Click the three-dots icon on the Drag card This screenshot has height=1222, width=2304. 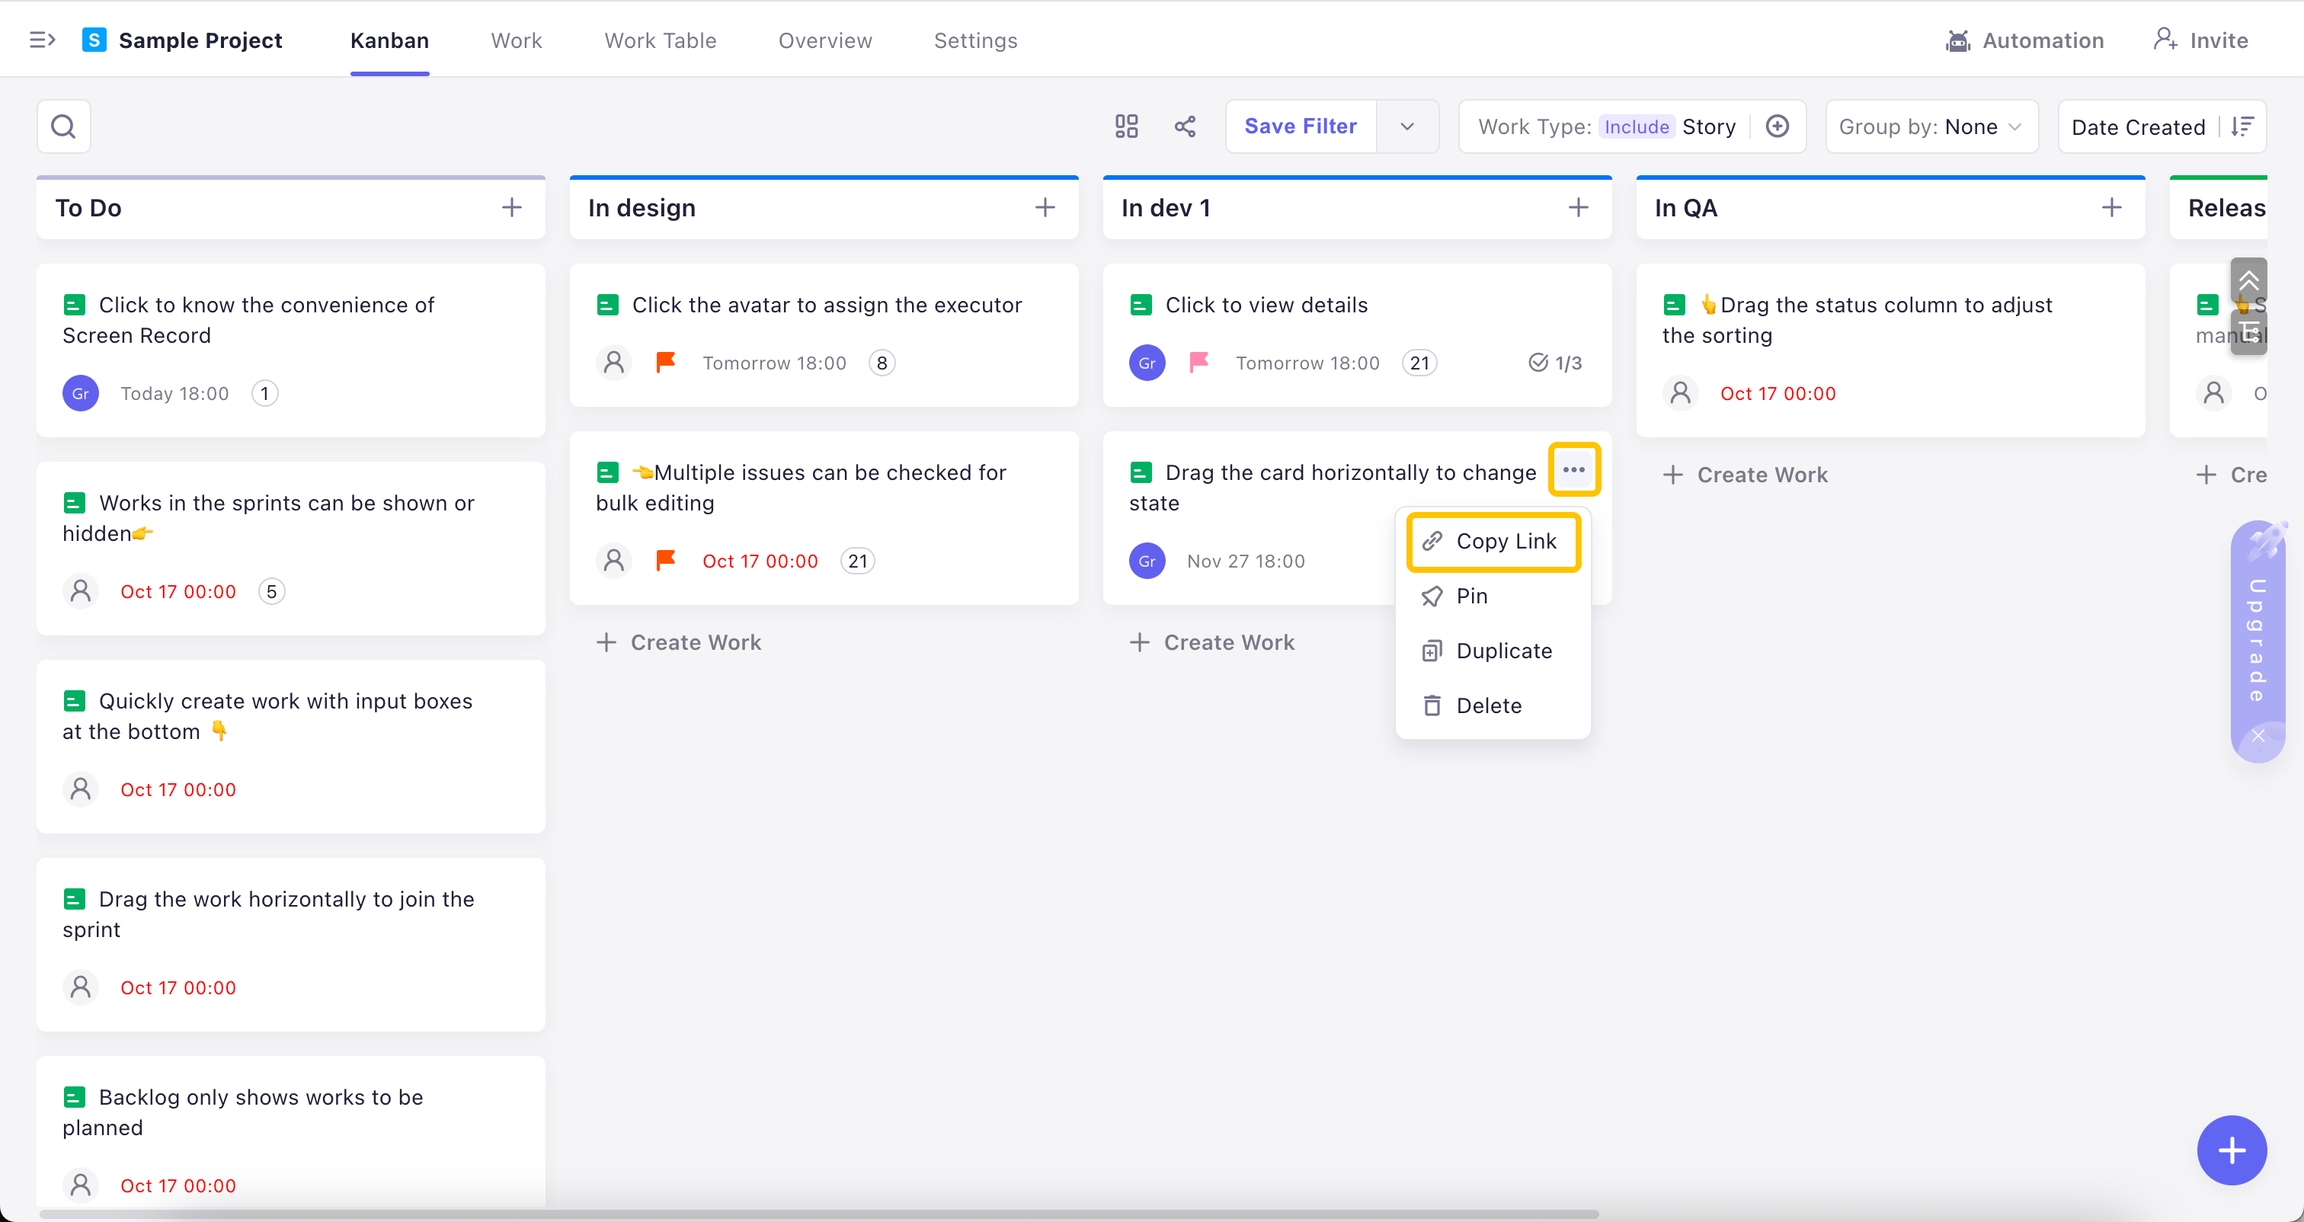coord(1574,470)
